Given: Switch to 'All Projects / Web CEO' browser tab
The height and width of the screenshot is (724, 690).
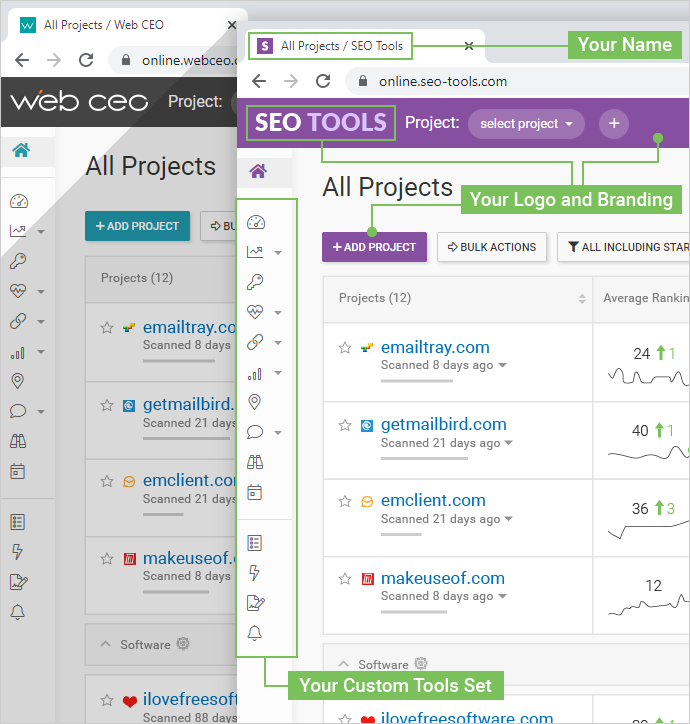Looking at the screenshot, I should [x=103, y=24].
